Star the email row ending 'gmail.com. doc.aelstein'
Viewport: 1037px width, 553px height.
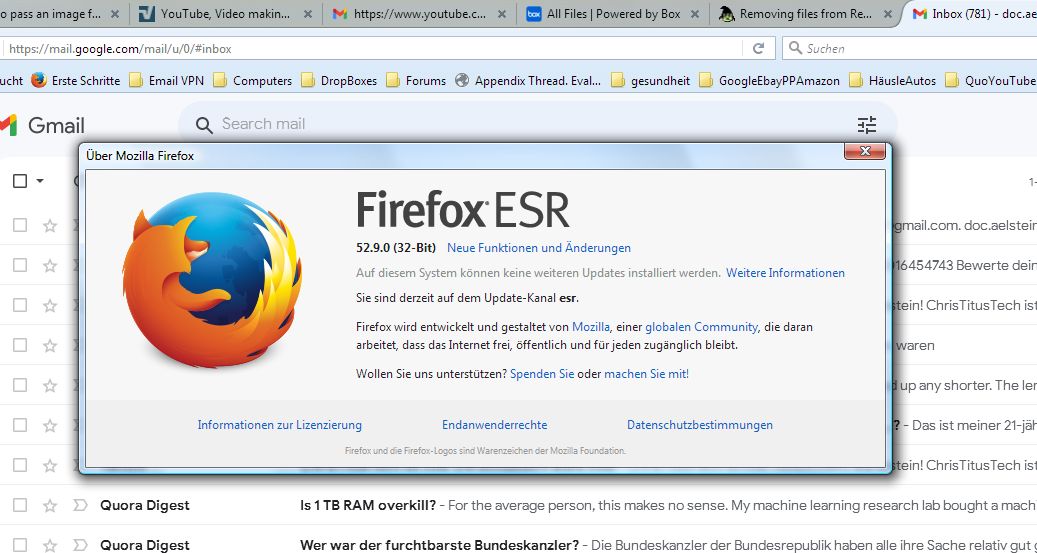click(50, 226)
